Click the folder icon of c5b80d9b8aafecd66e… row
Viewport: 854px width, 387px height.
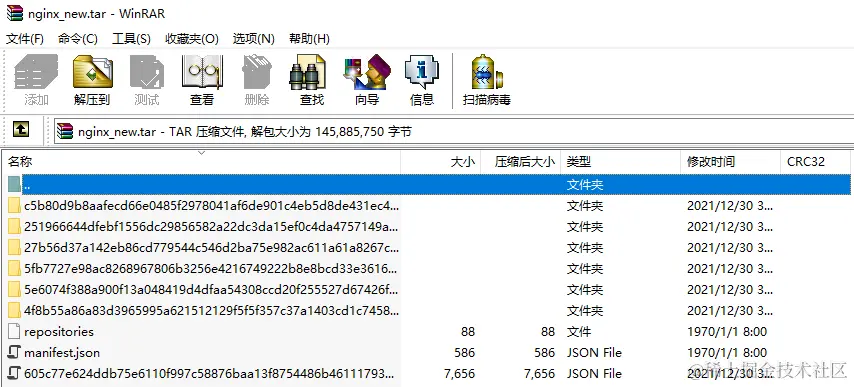[15, 206]
